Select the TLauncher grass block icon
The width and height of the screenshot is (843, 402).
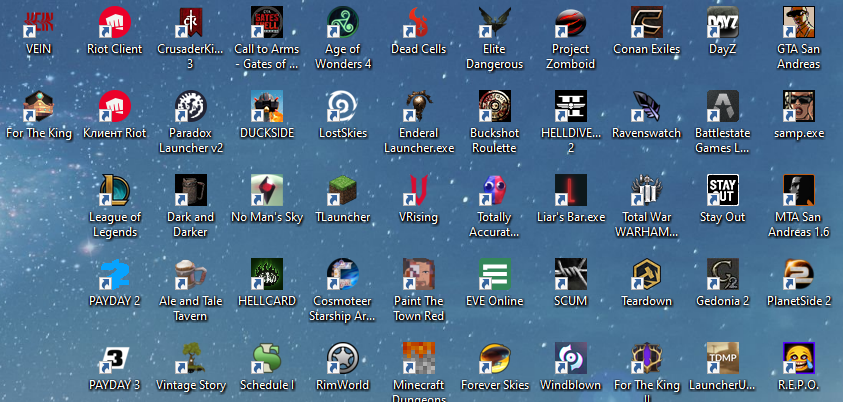(343, 190)
